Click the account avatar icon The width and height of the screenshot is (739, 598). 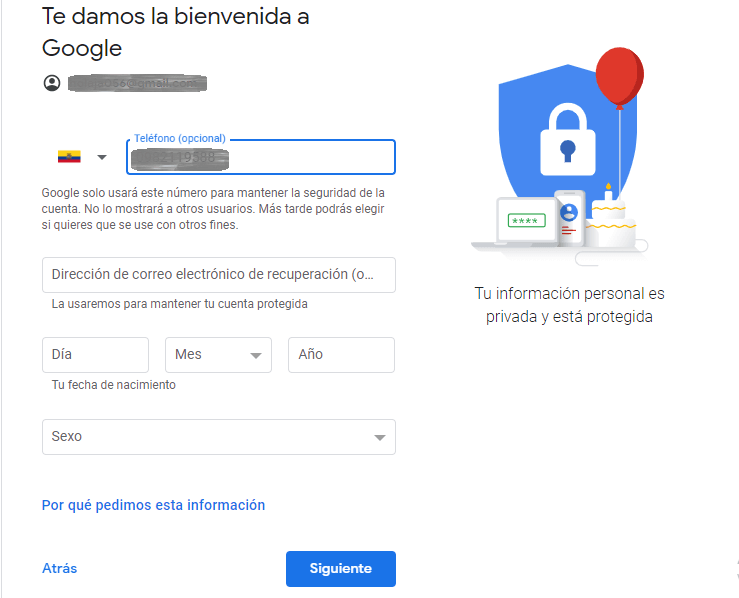[x=52, y=83]
